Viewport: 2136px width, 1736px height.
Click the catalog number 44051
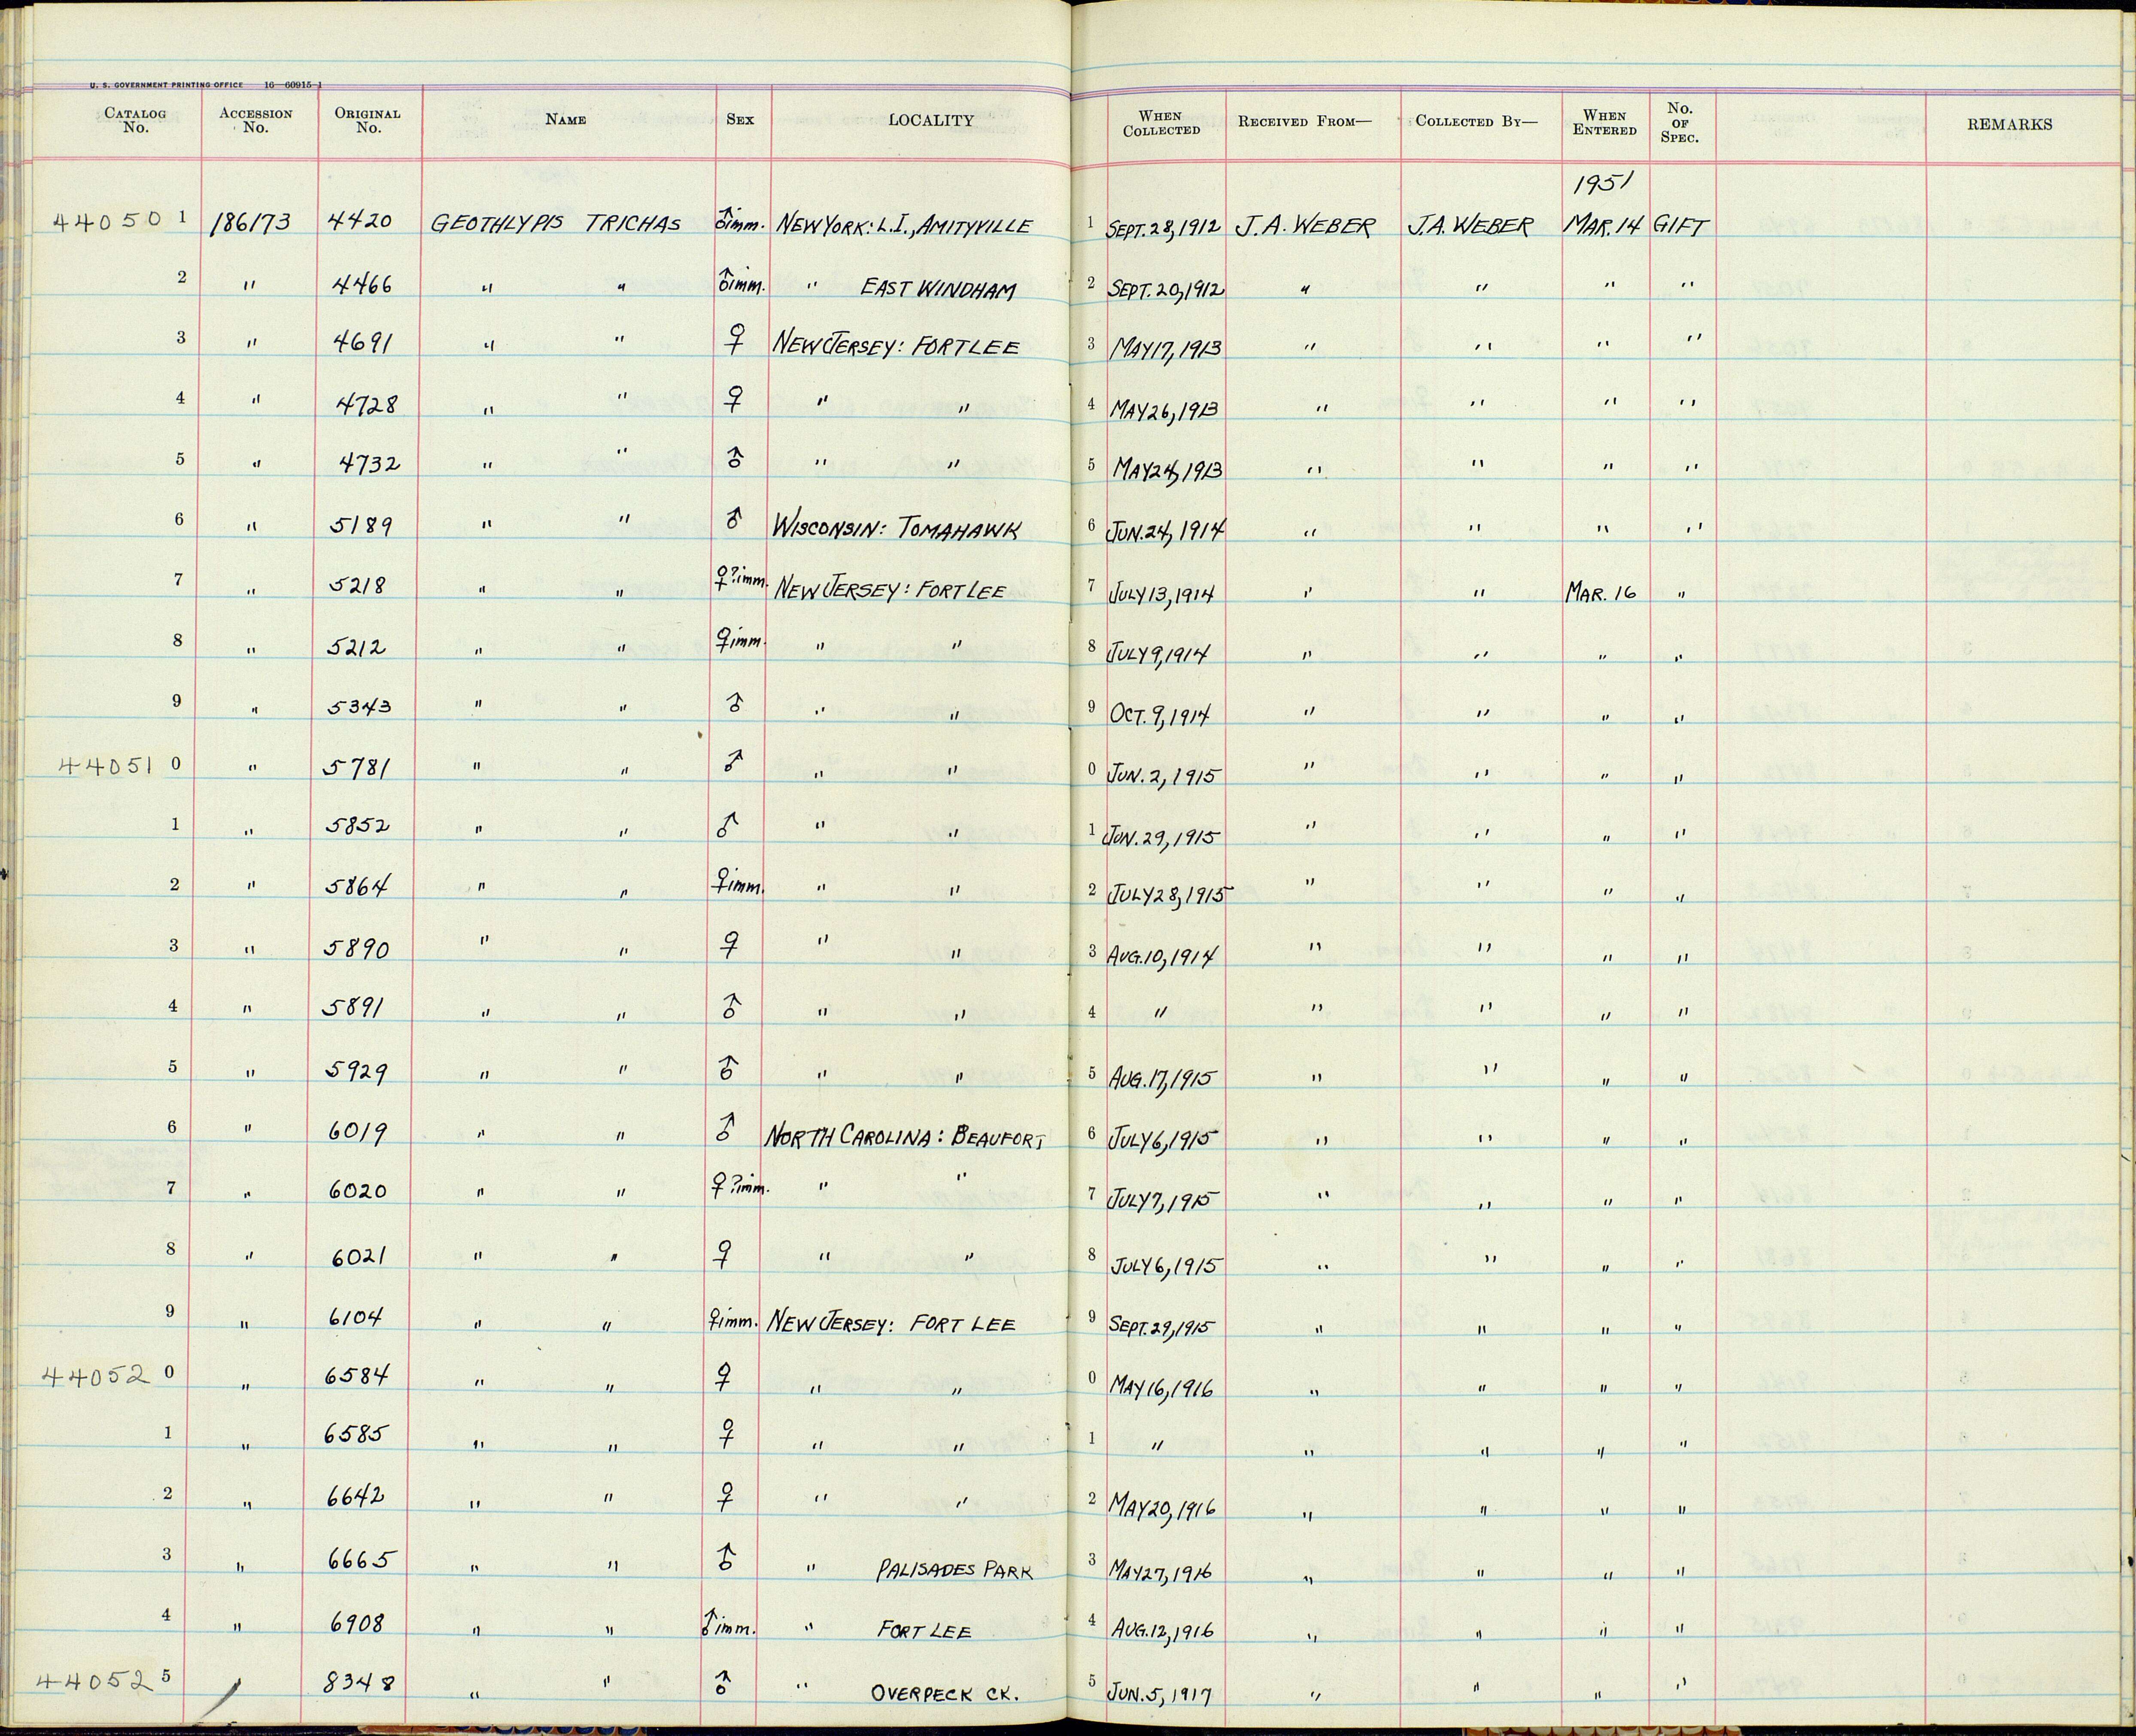[x=106, y=766]
